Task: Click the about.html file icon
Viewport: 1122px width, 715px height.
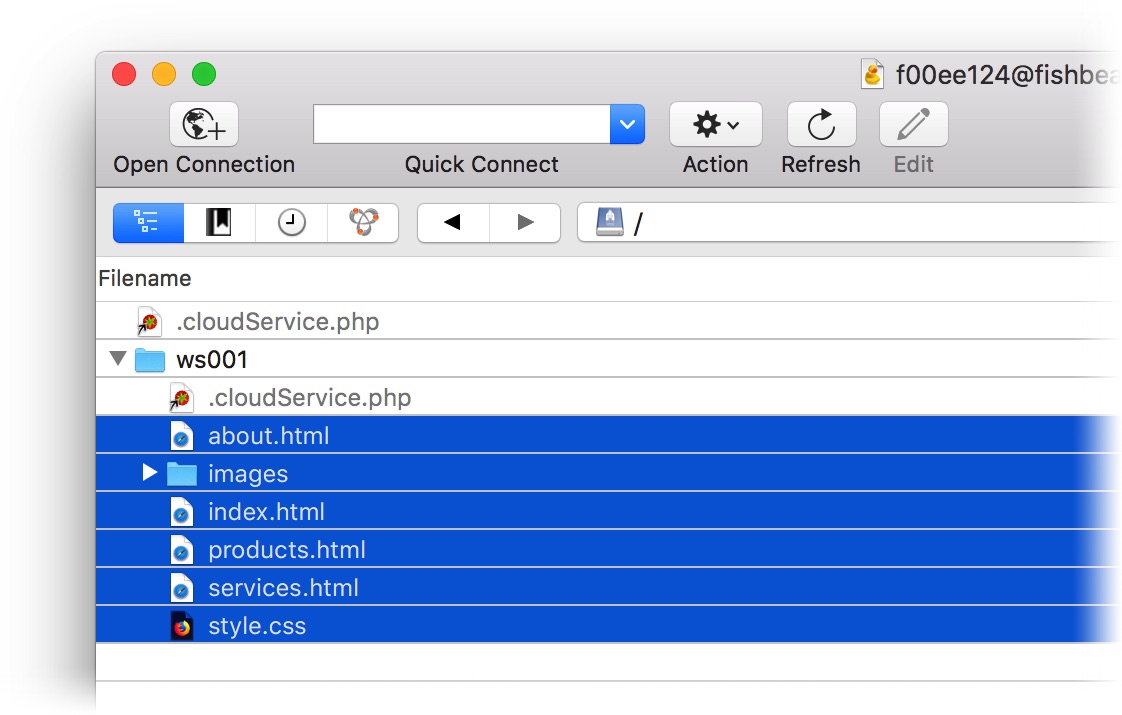Action: (x=182, y=436)
